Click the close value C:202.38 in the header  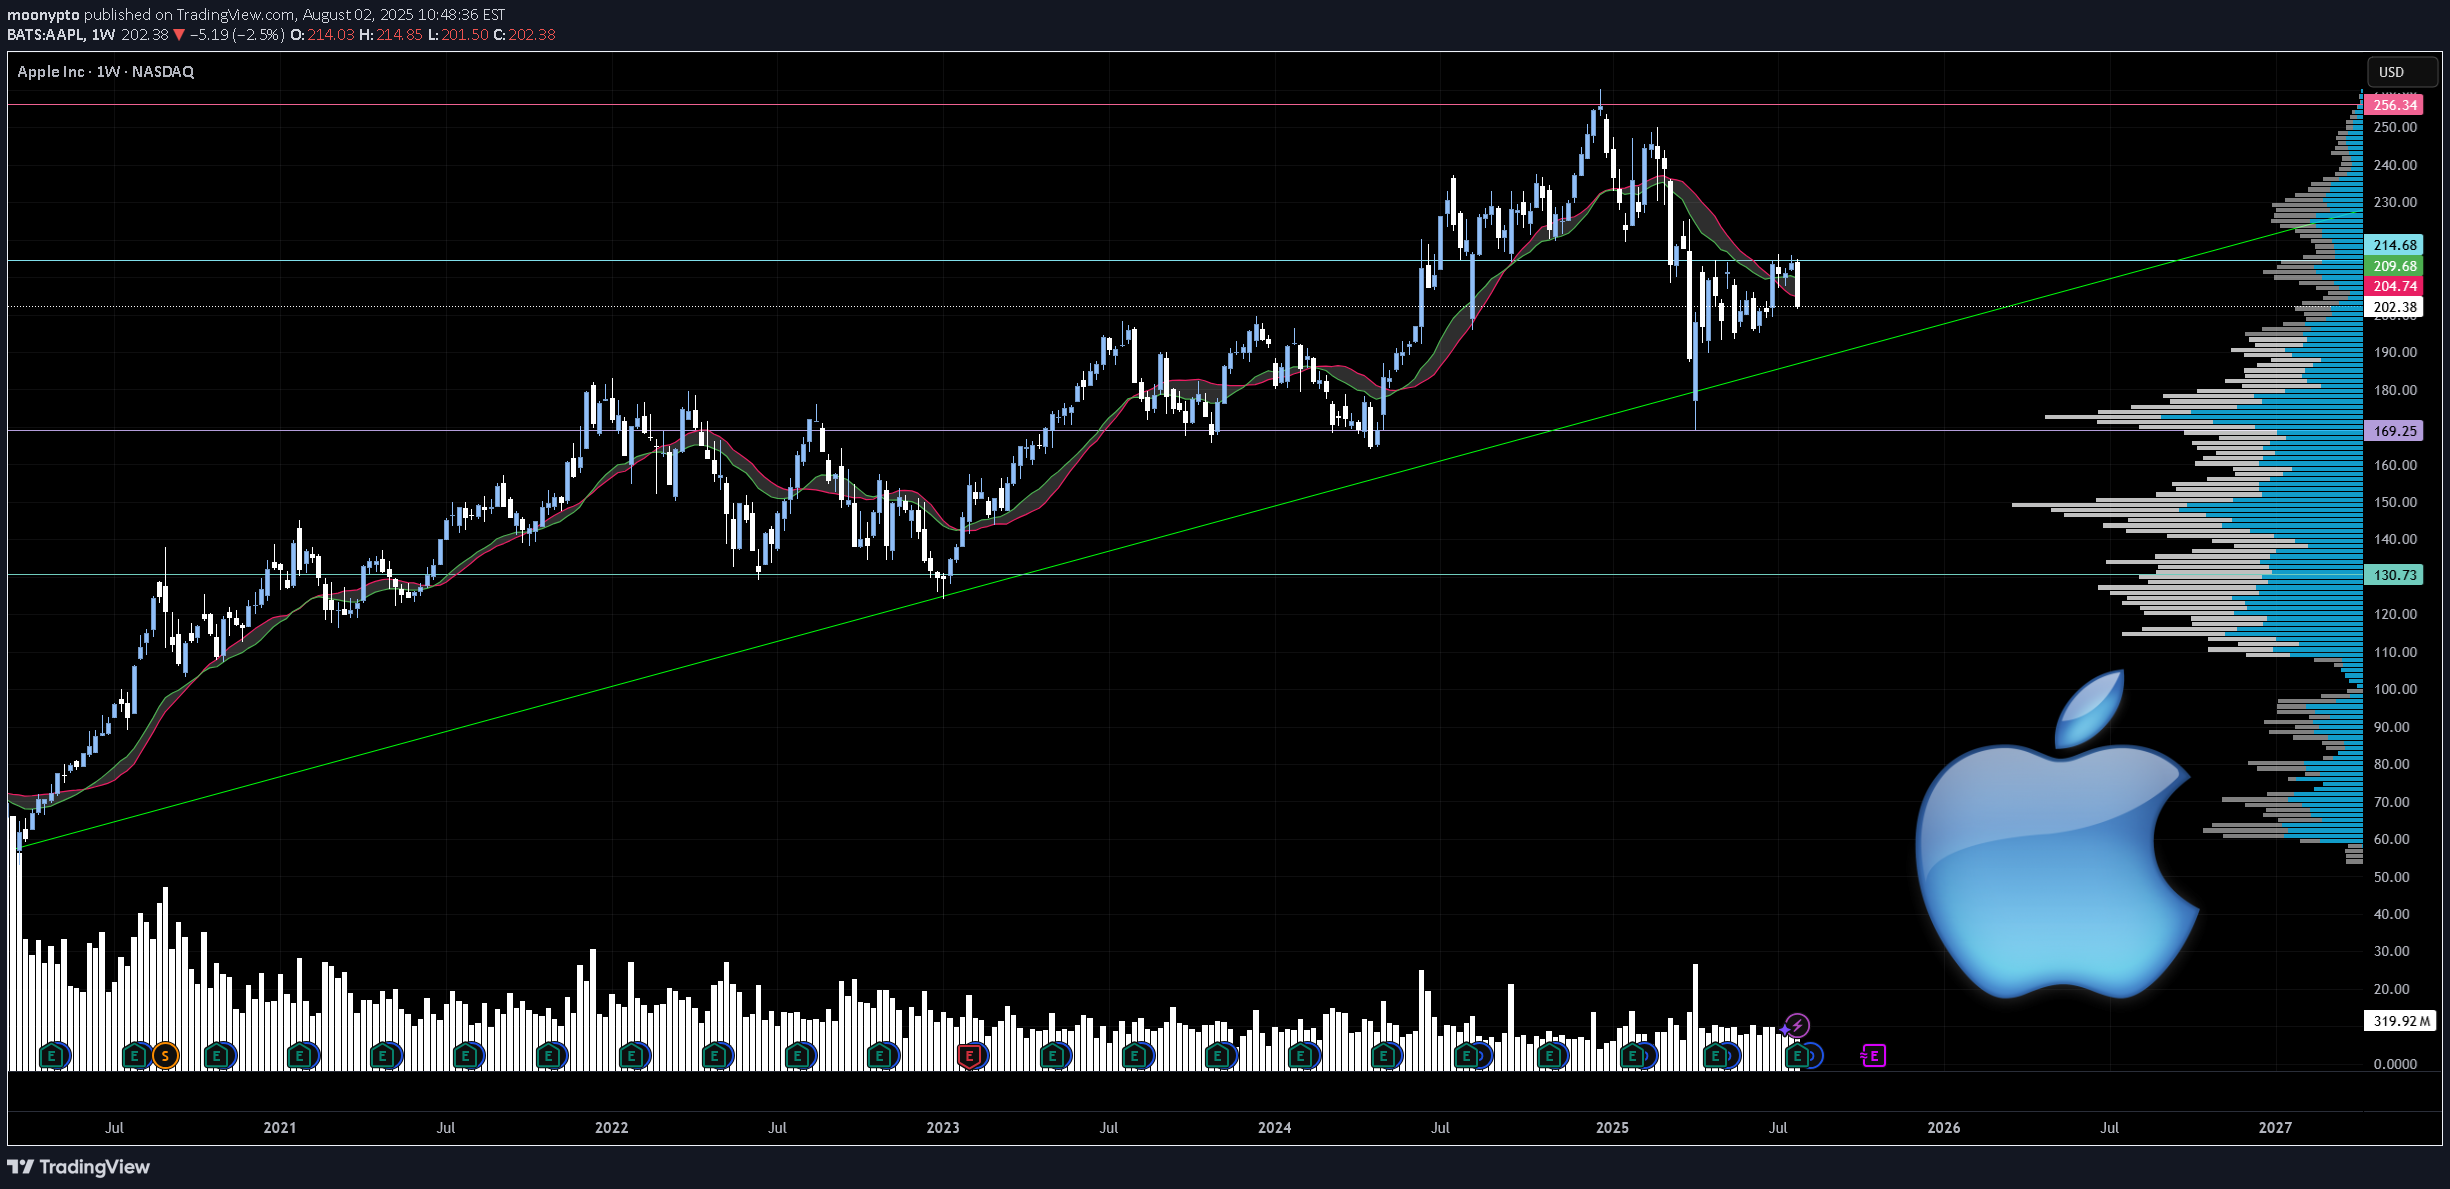click(x=524, y=35)
